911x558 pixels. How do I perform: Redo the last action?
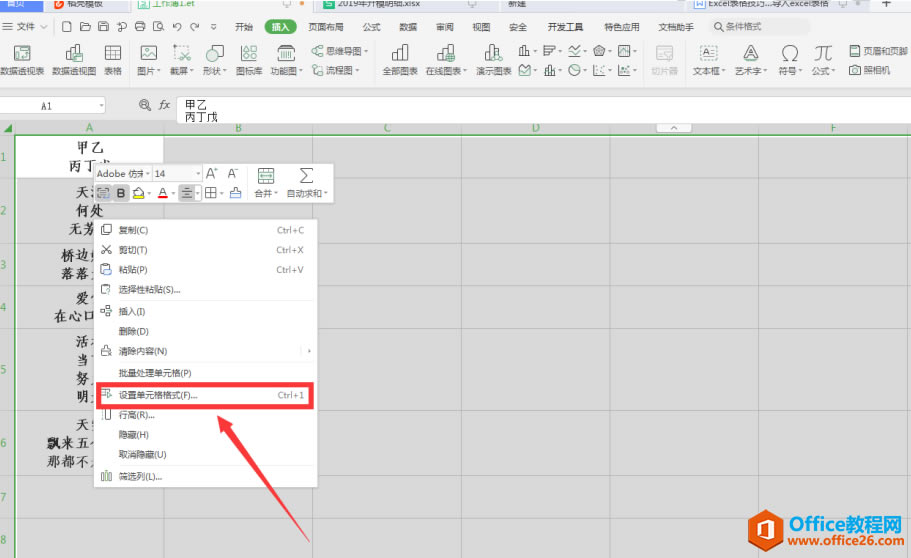tap(195, 27)
